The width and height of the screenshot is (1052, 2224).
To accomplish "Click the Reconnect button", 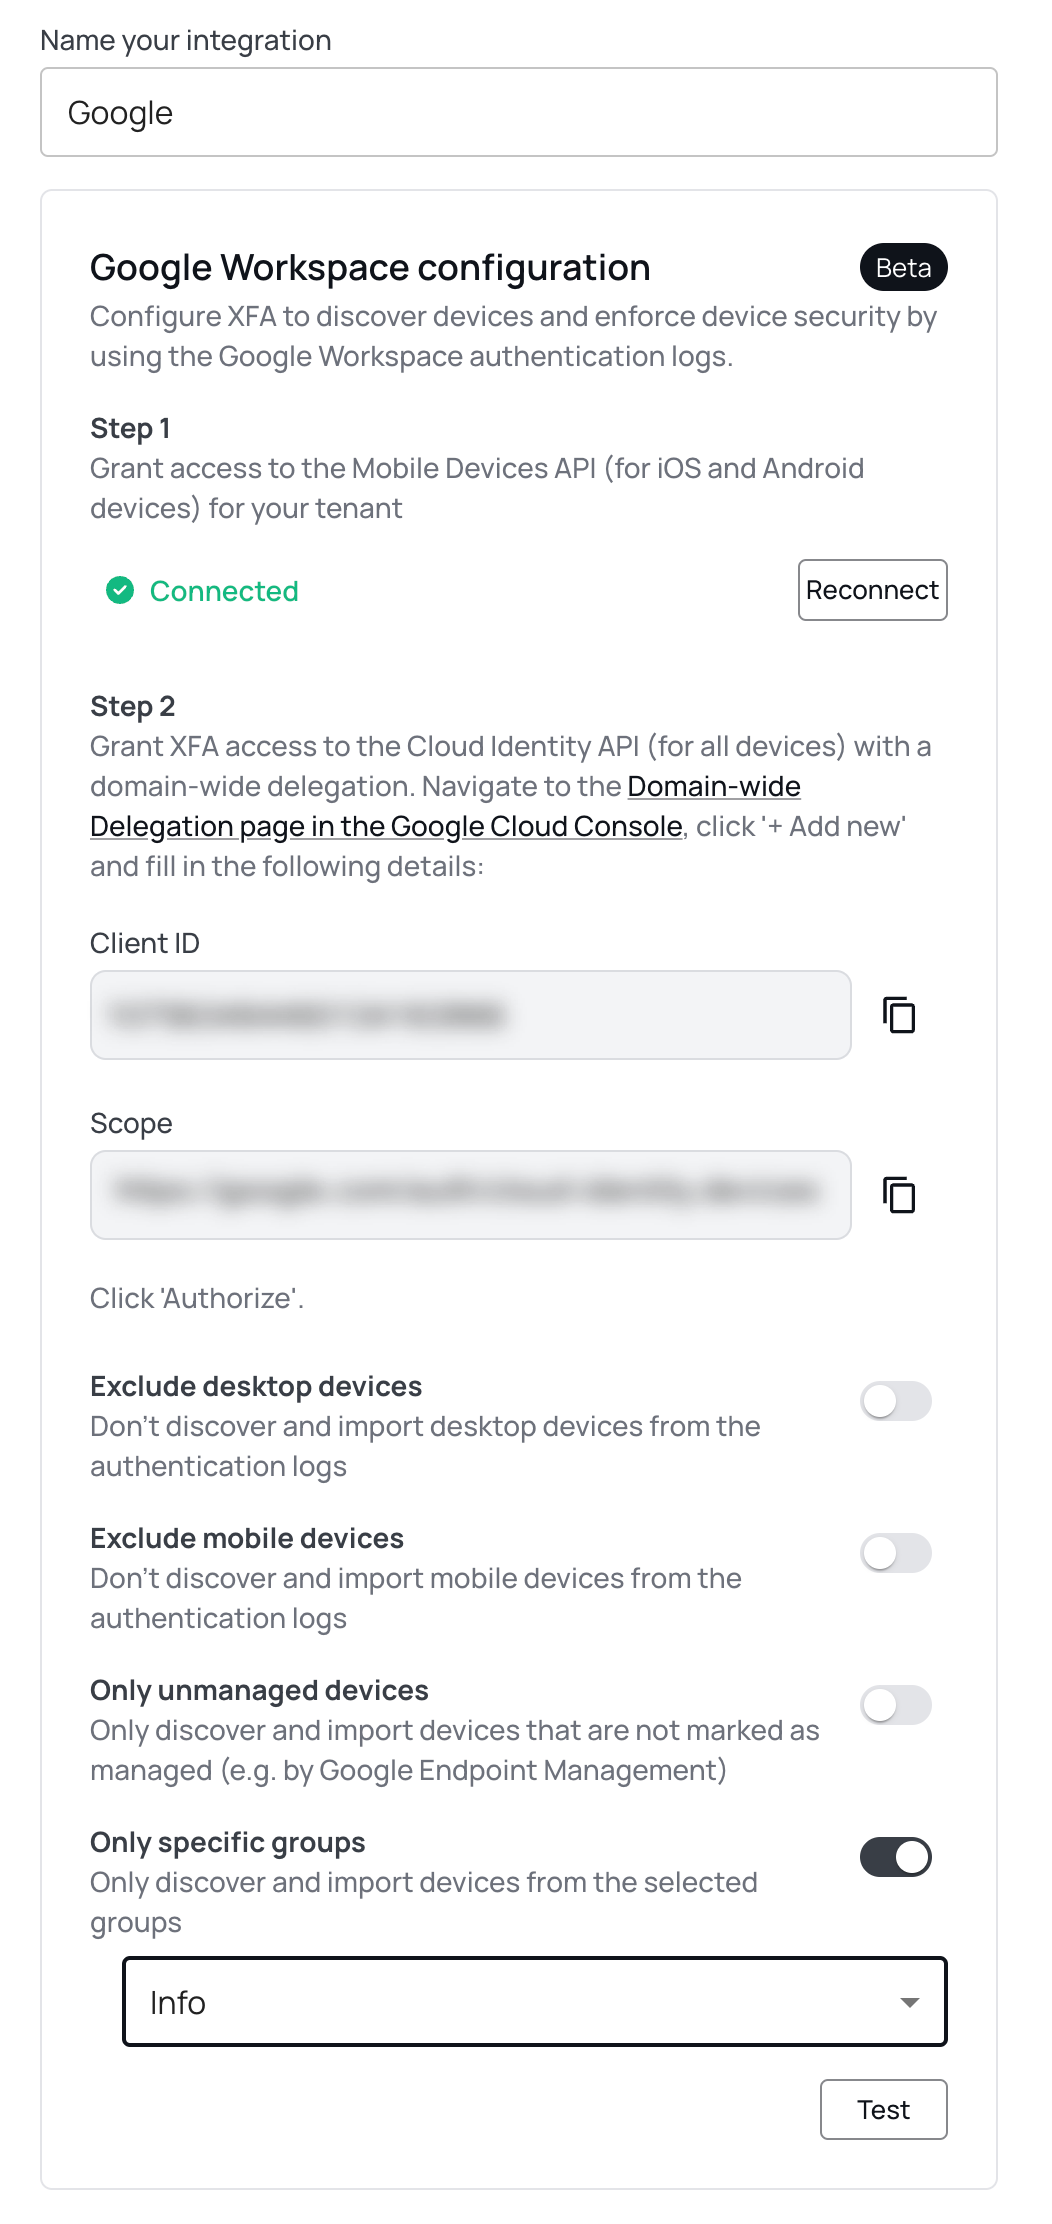I will [x=872, y=590].
